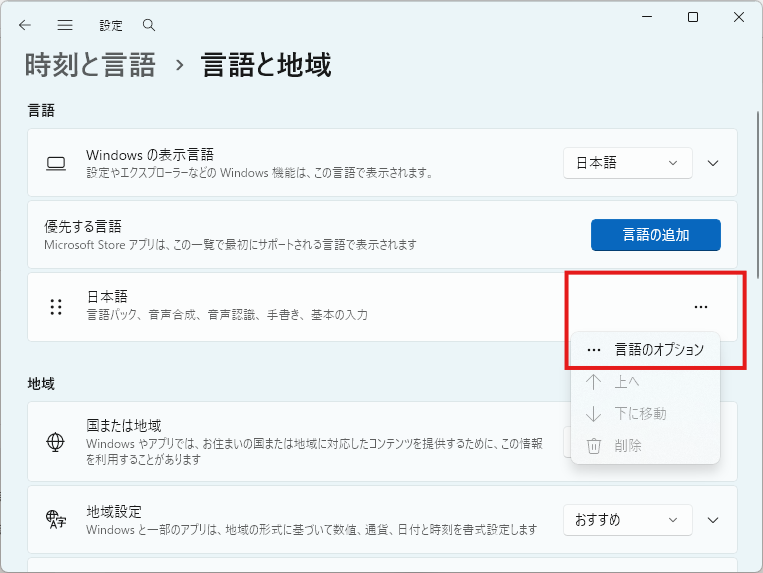Image resolution: width=763 pixels, height=573 pixels.
Task: Choose 上へ in the context menu
Action: [645, 382]
